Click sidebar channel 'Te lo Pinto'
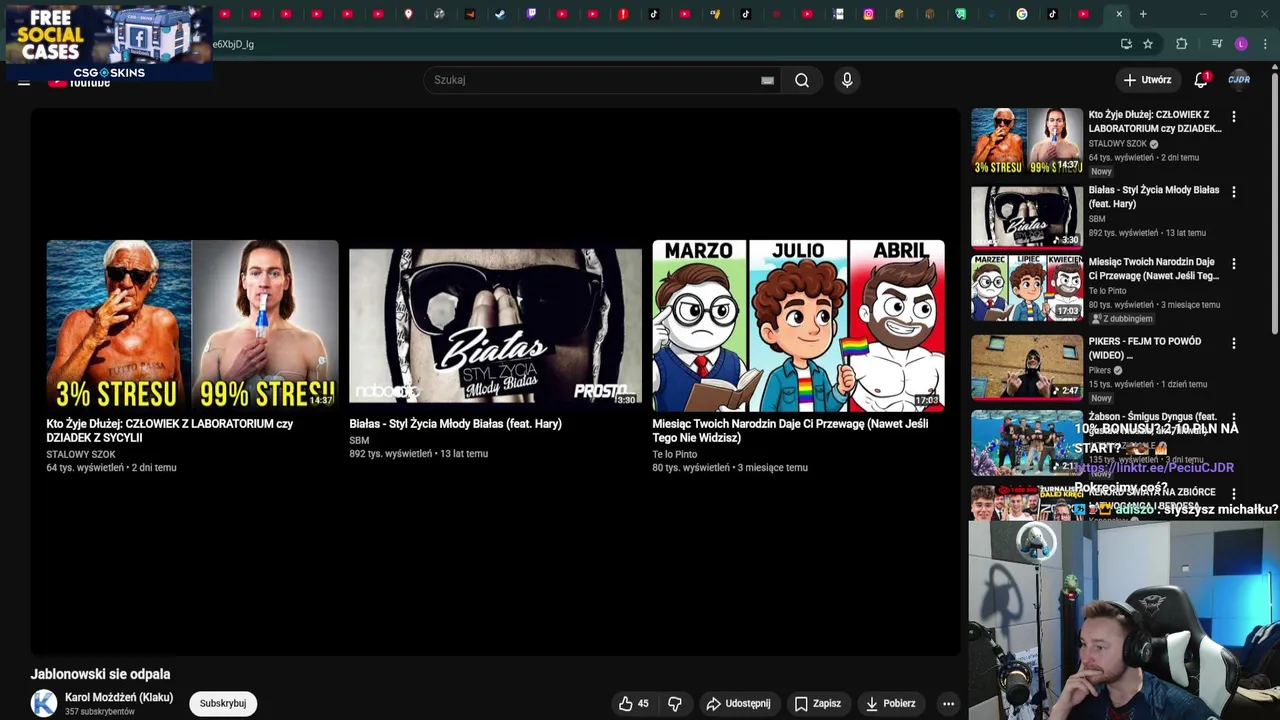1280x720 pixels. pyautogui.click(x=1107, y=290)
